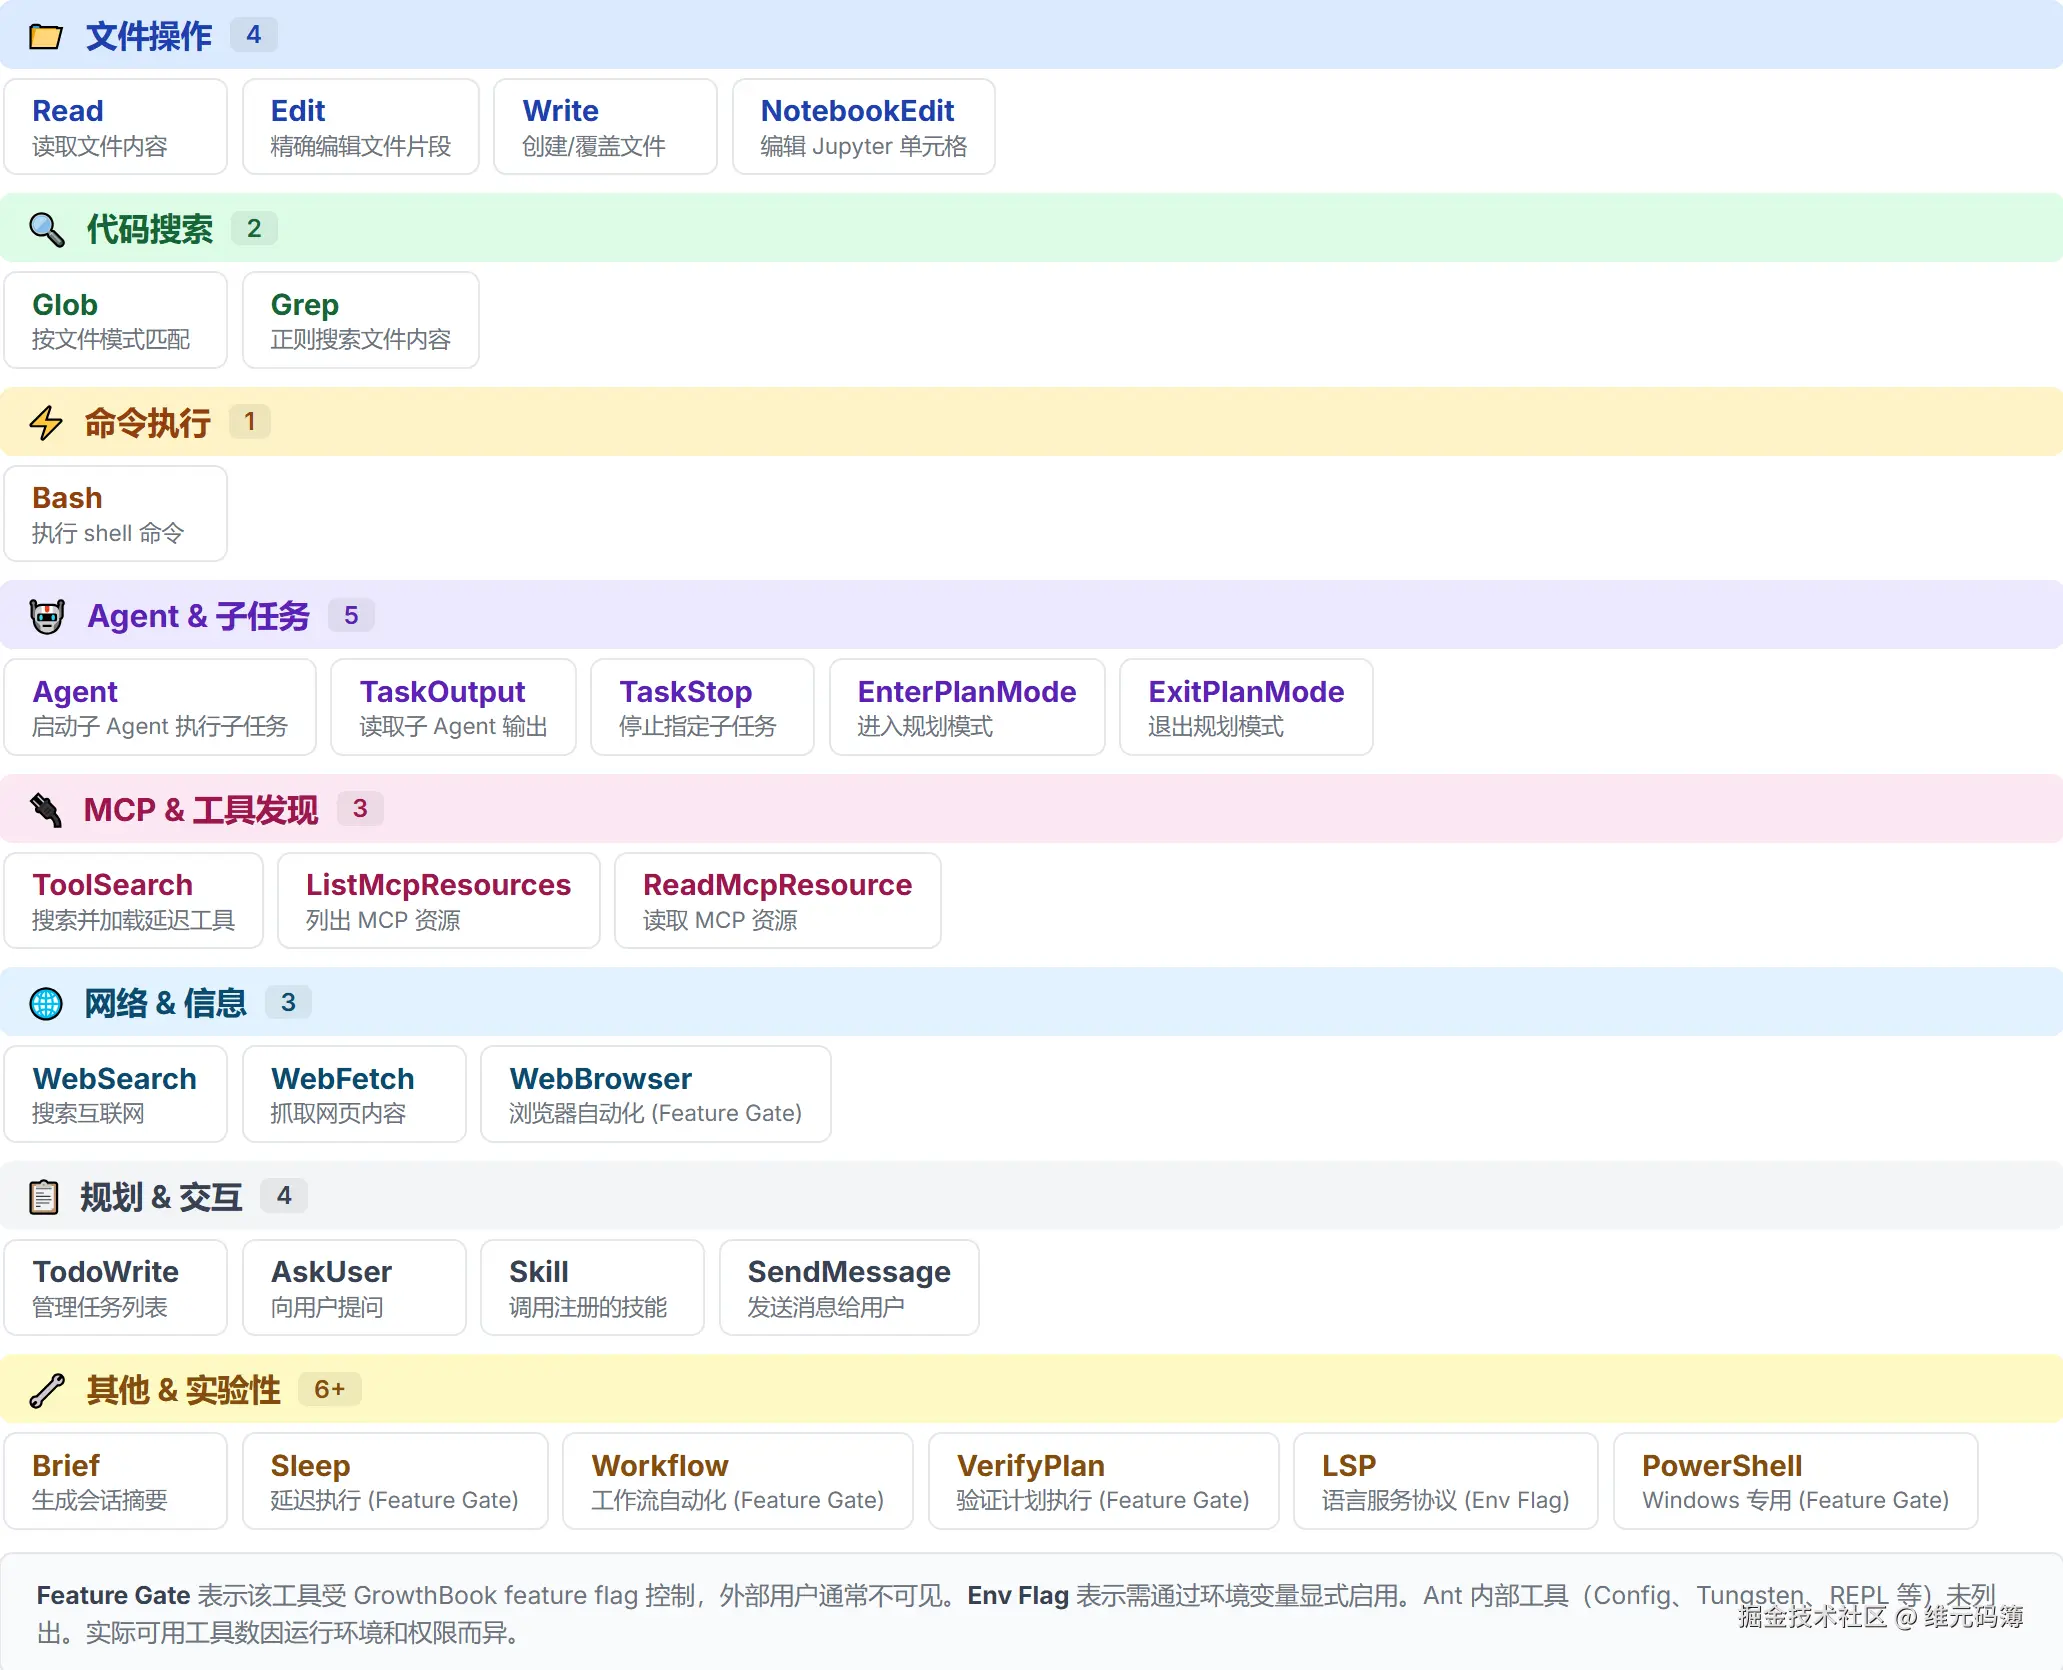Select the 文件操作 section header
Viewport: 2063px width, 1670px height.
[148, 37]
